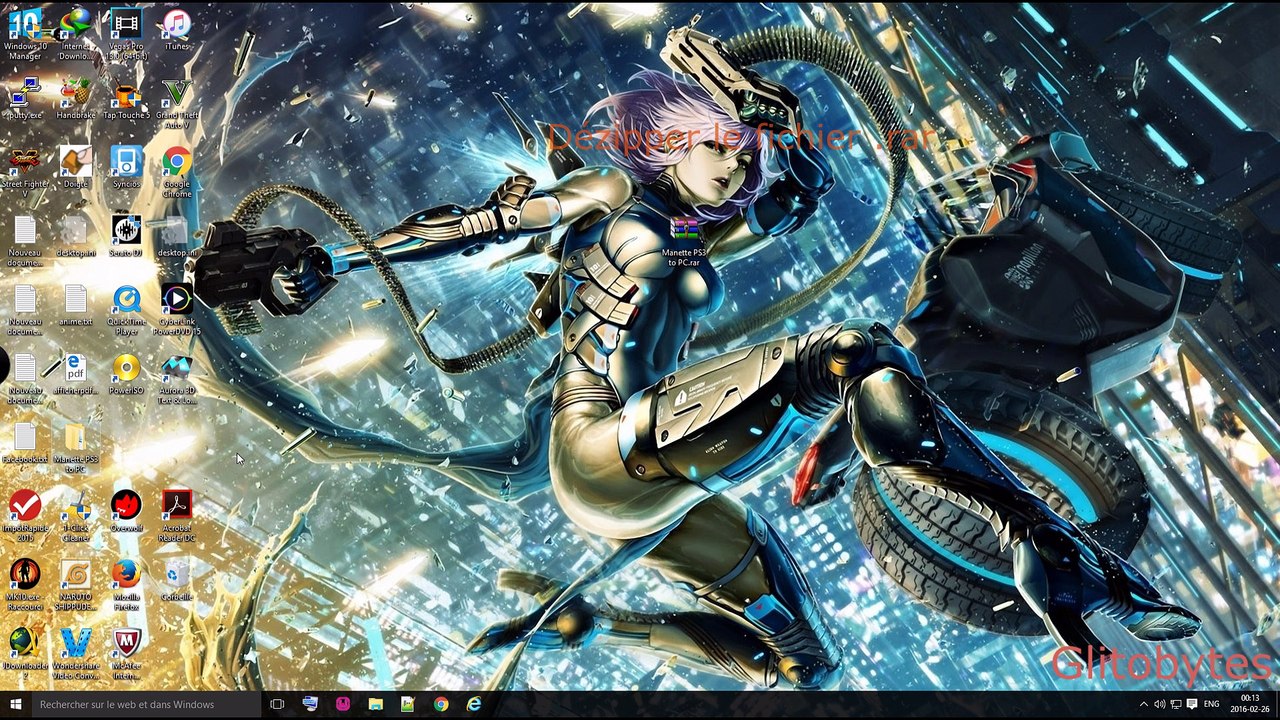Select the MK10.exe Raccourci shortcut
1280x720 pixels.
(25, 585)
